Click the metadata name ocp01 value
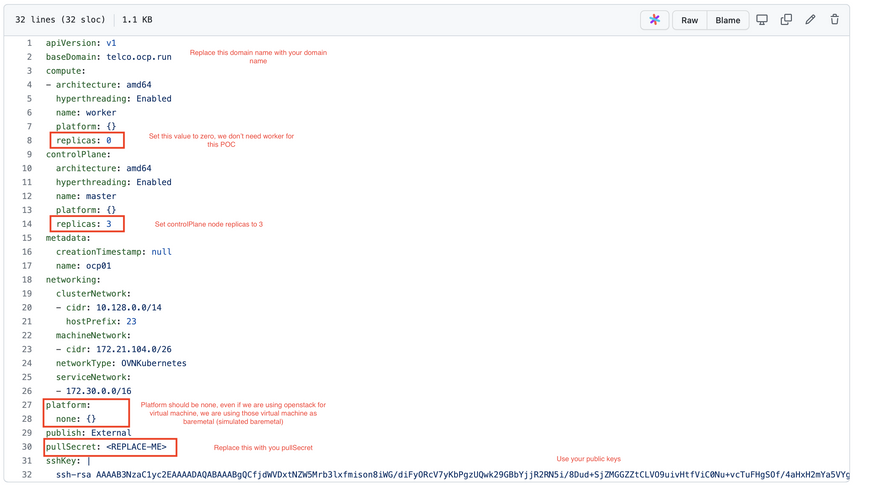 click(97, 266)
